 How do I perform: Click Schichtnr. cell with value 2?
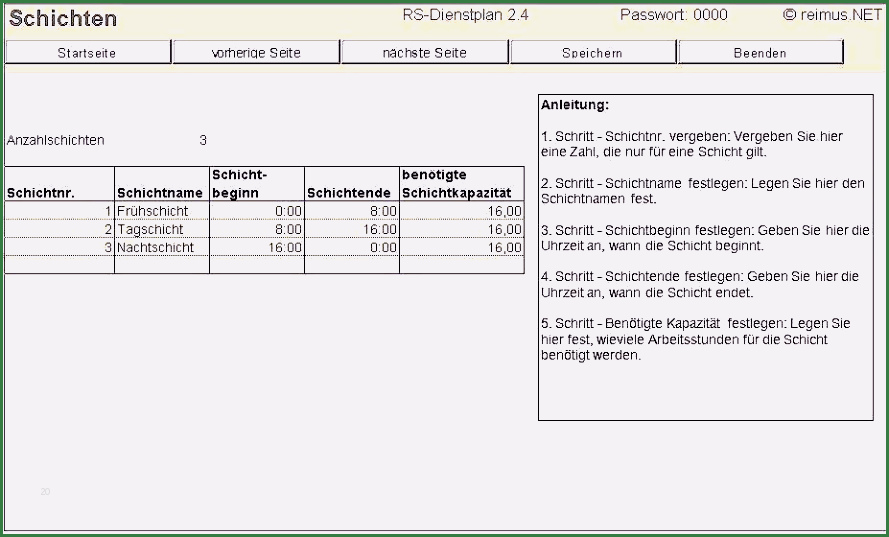point(60,229)
